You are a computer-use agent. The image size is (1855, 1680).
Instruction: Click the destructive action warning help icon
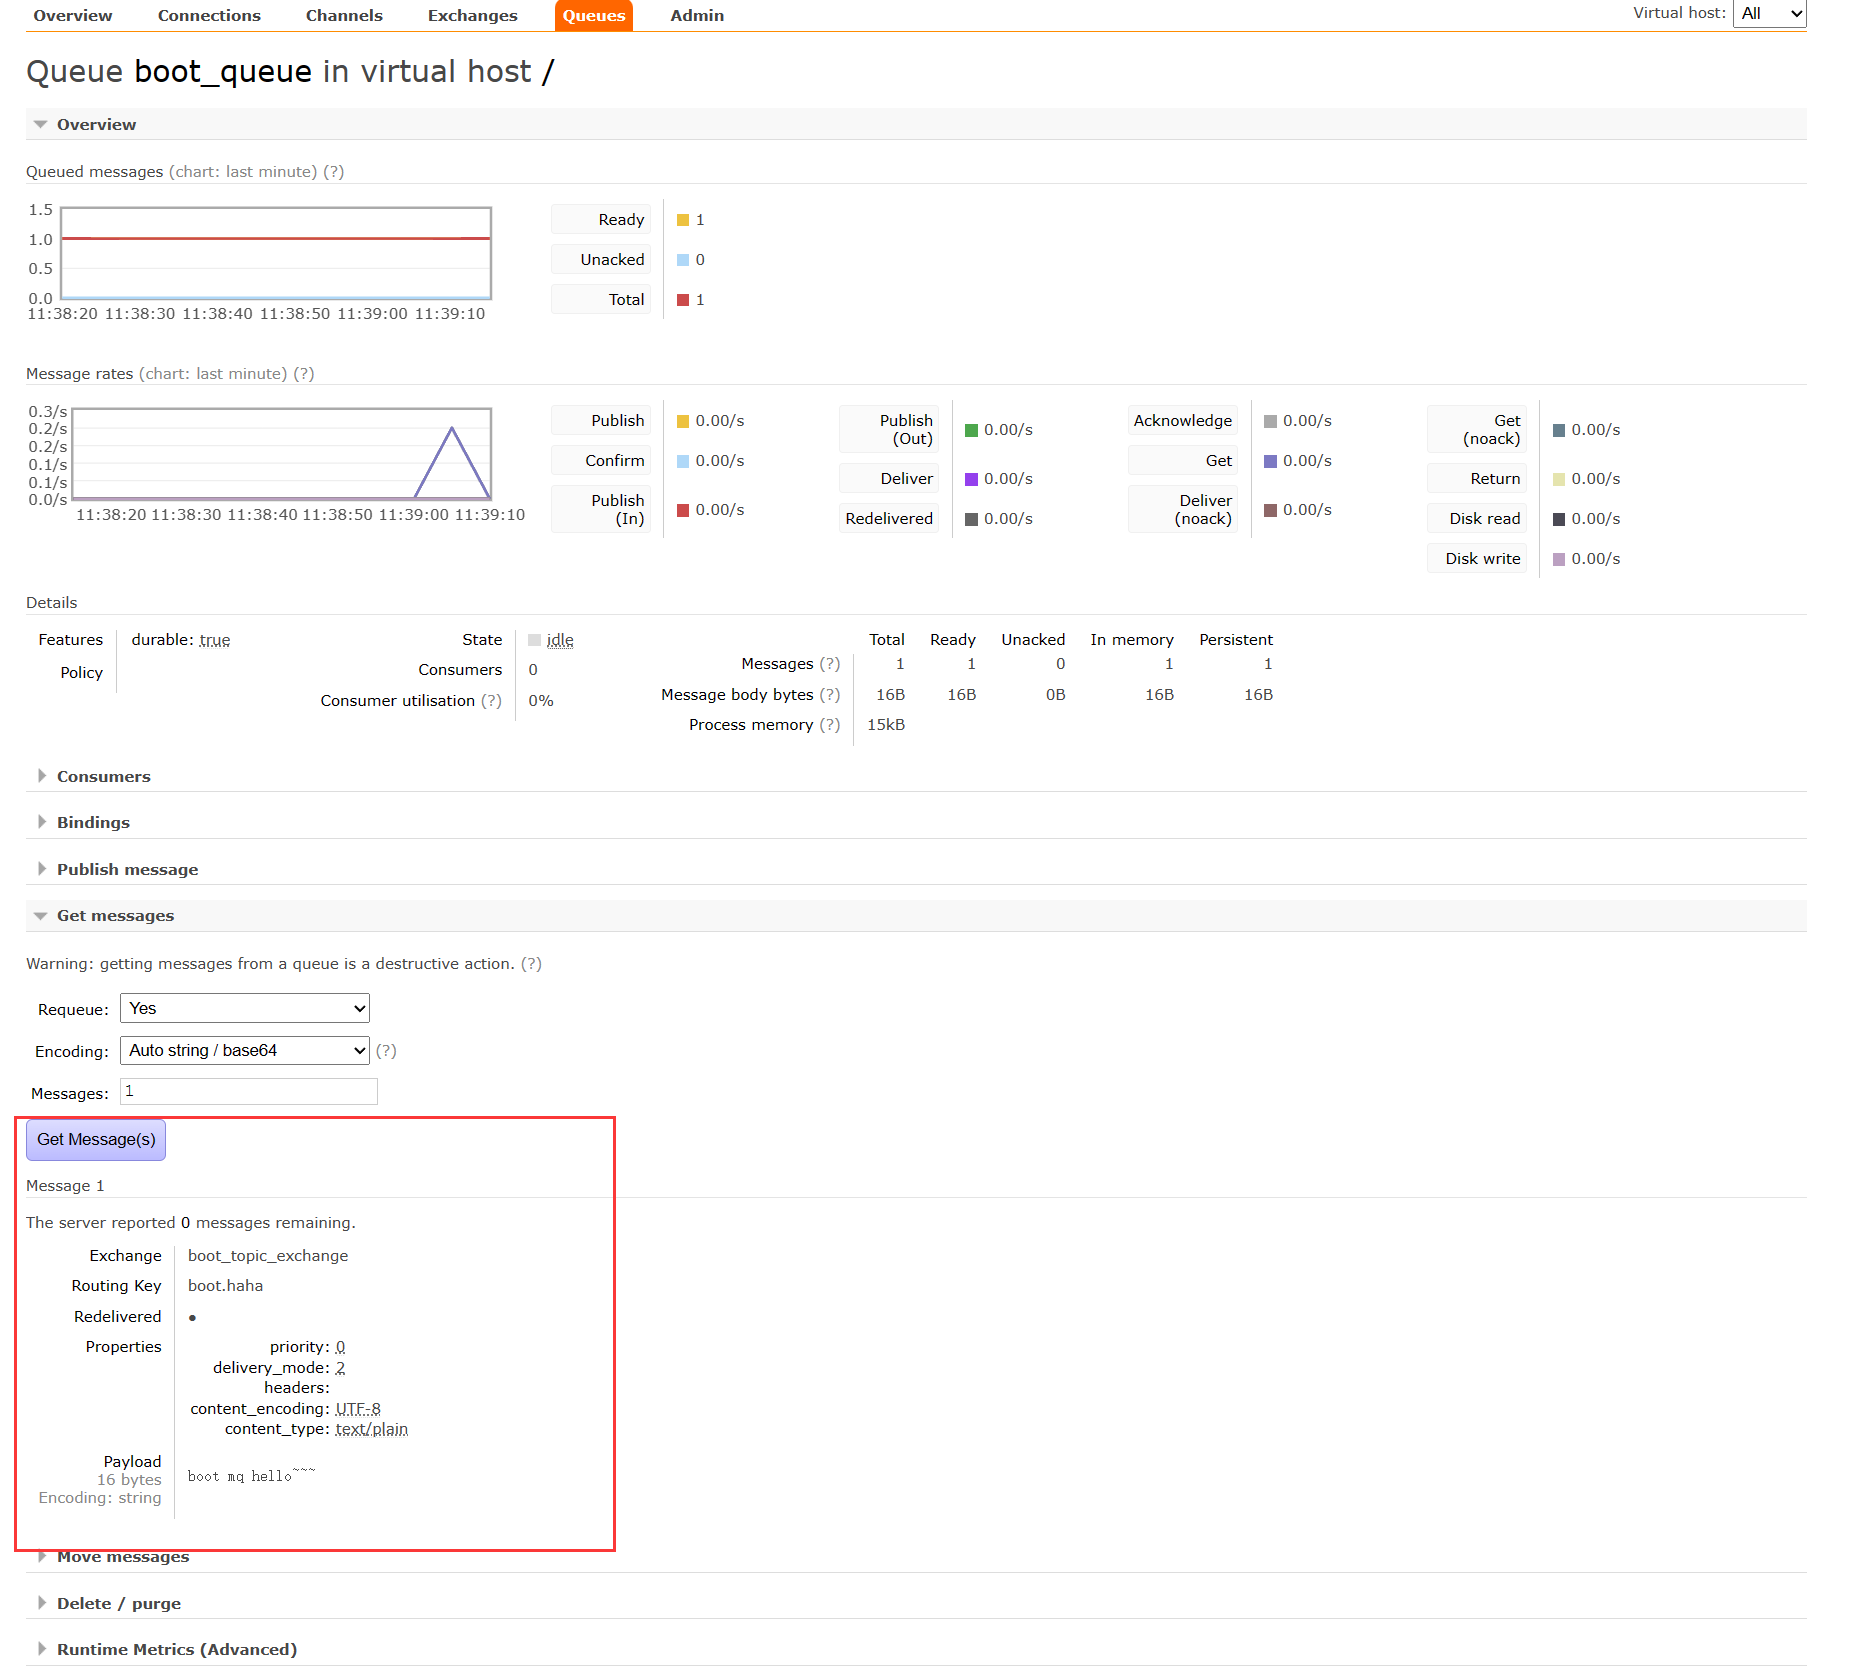click(531, 963)
